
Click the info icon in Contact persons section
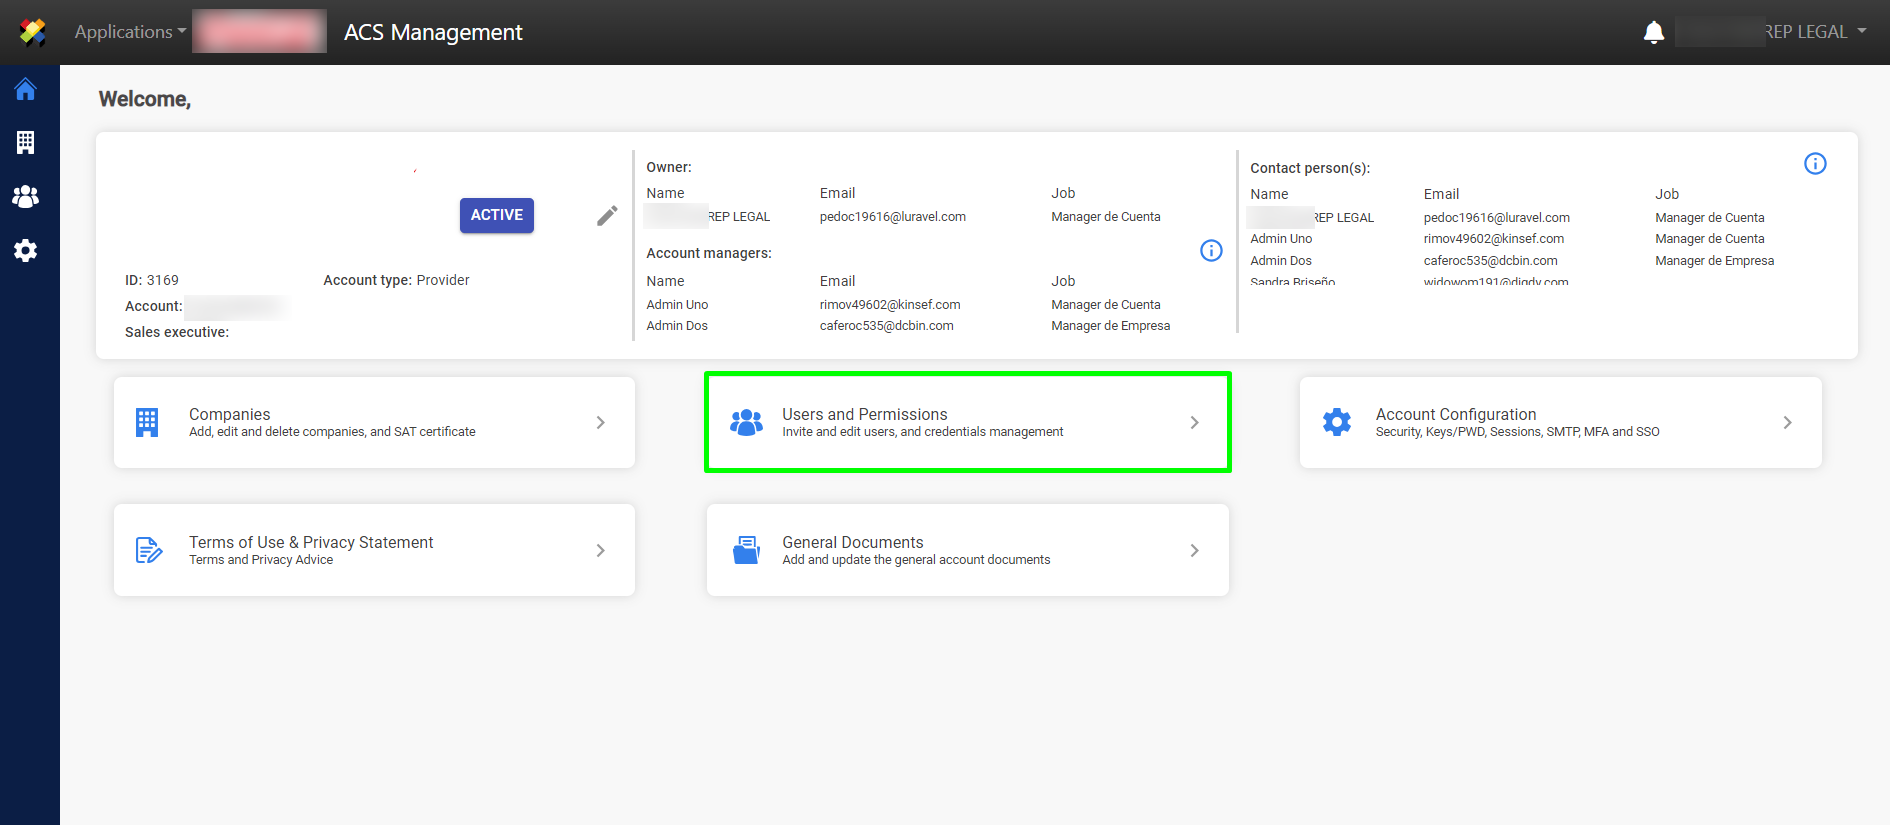(1814, 164)
